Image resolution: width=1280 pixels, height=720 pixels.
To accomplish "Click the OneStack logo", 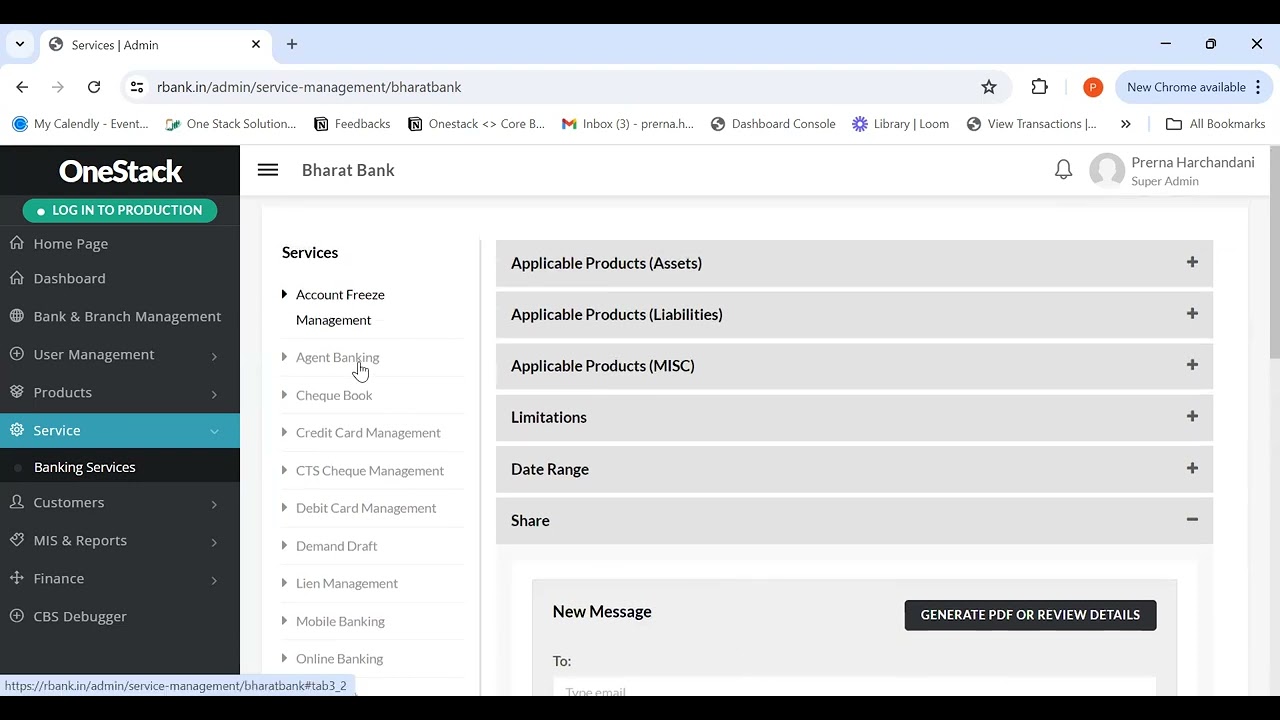I will click(120, 171).
